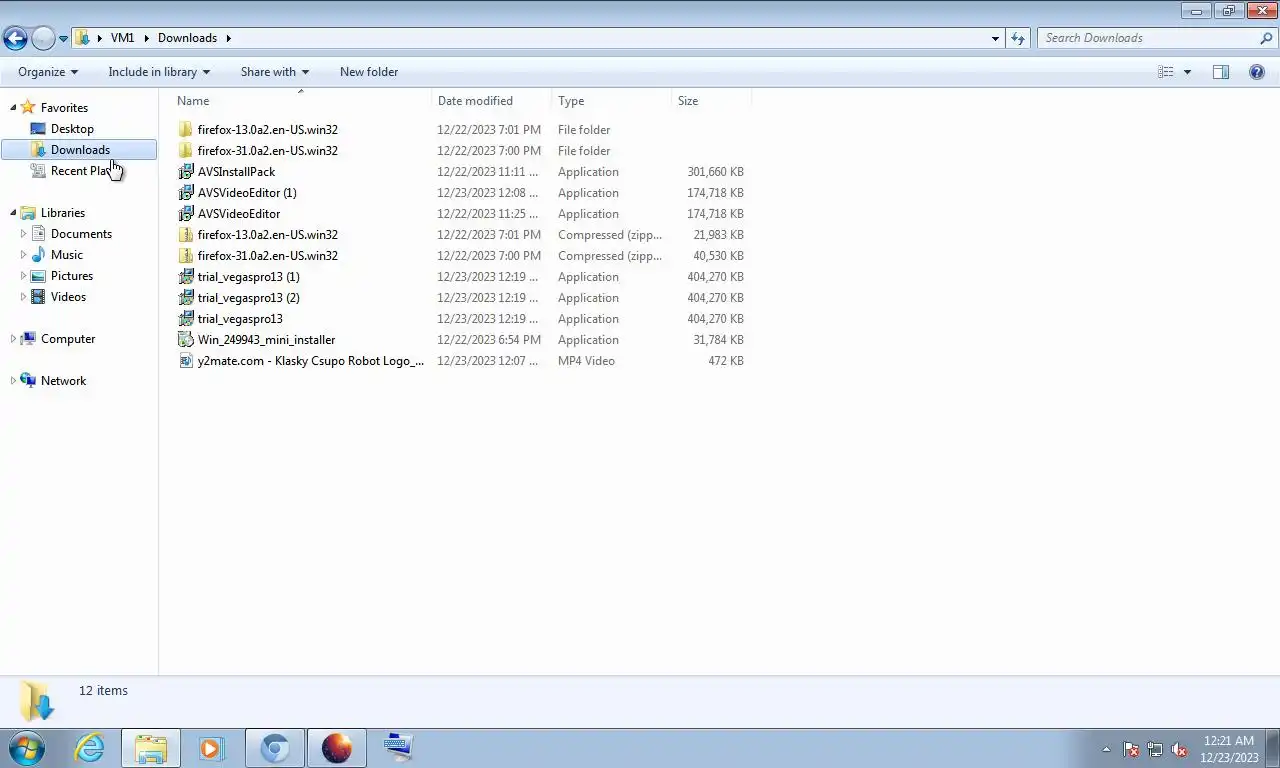This screenshot has width=1280, height=768.
Task: Select the firefox-31.0a2 compressed zip icon
Action: pyautogui.click(x=185, y=256)
